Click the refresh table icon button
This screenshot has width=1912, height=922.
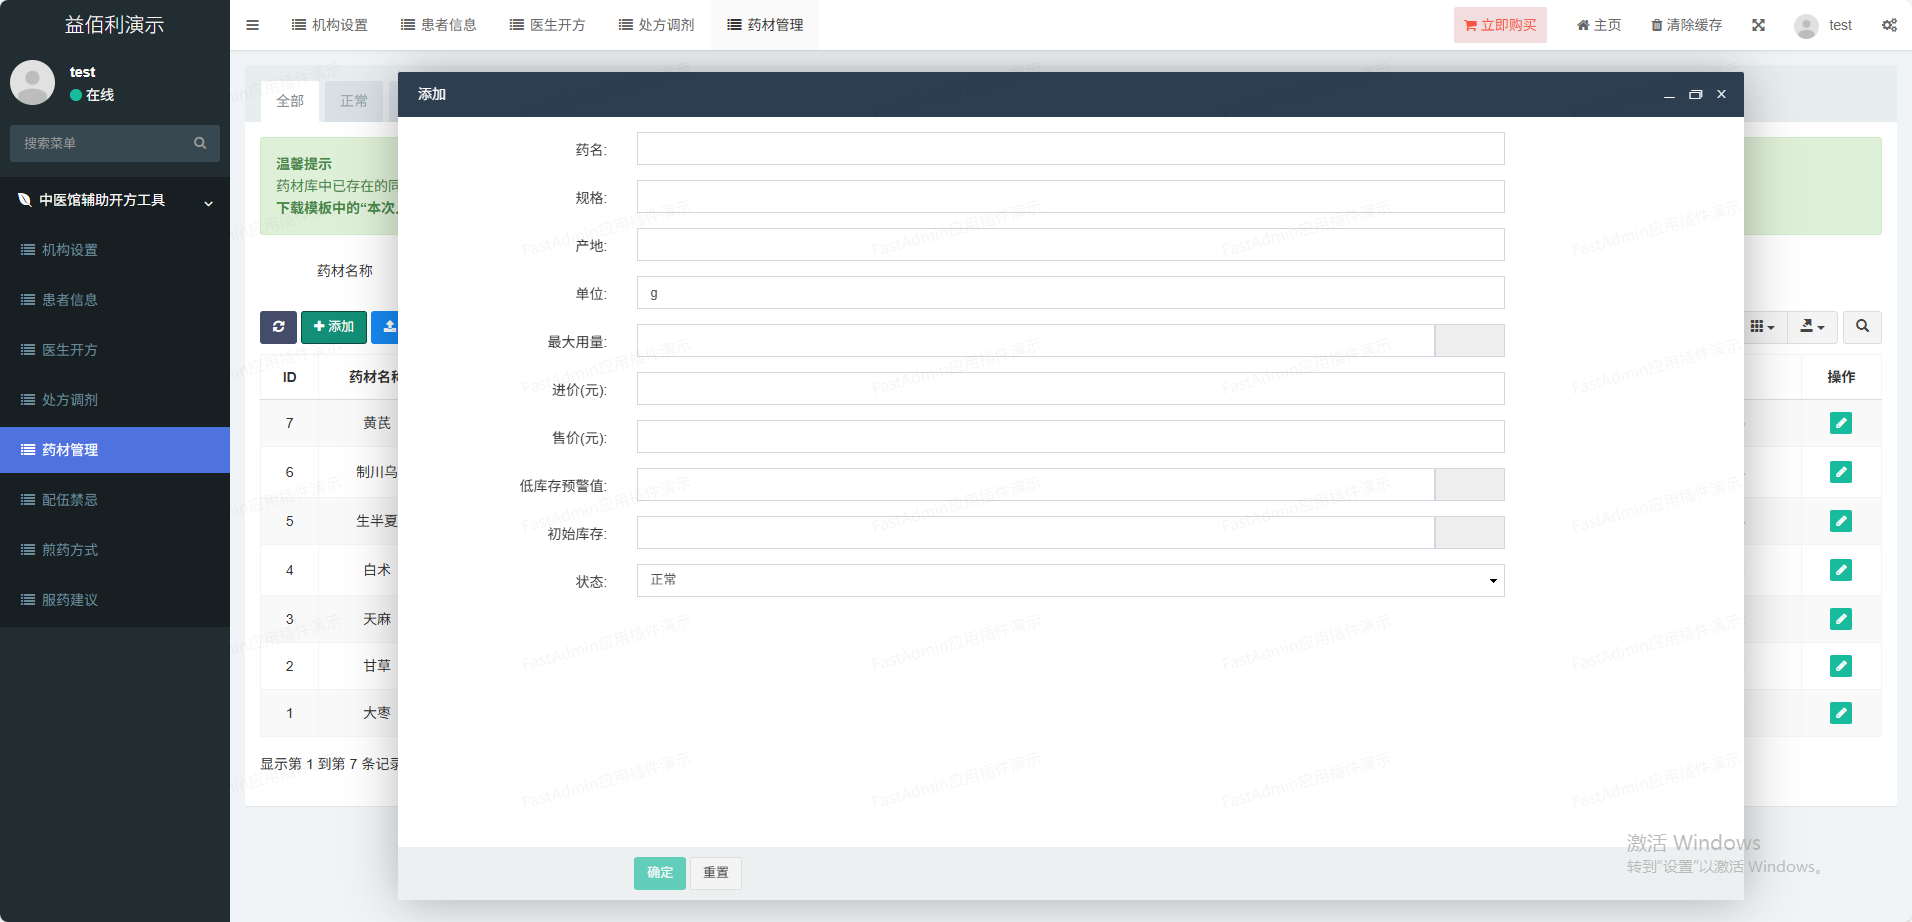click(278, 327)
